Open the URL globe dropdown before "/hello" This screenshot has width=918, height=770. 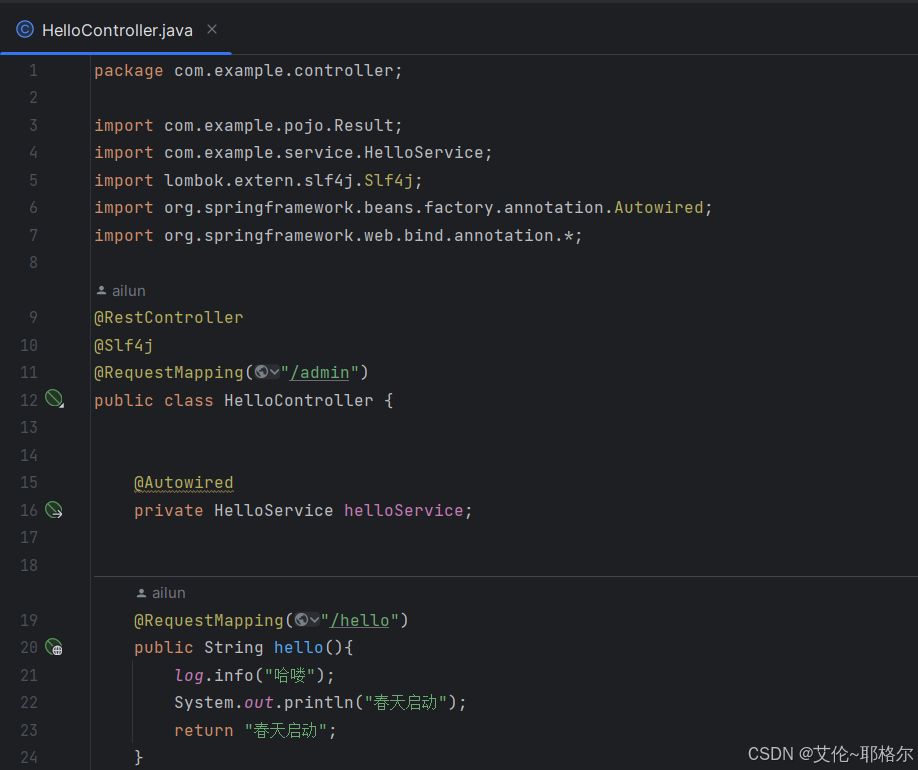(307, 620)
